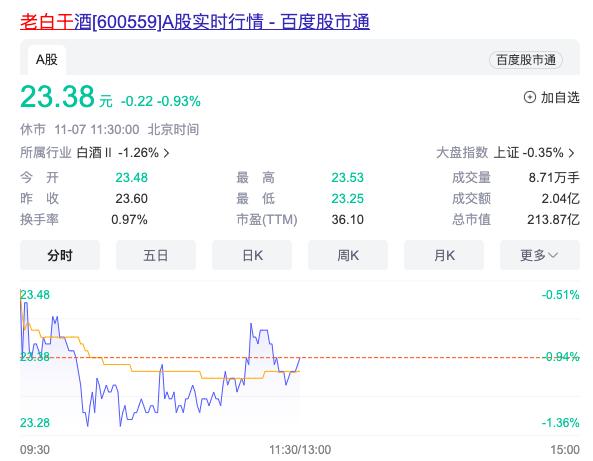Expand the chevron after 上证 -0.35%

pyautogui.click(x=571, y=153)
